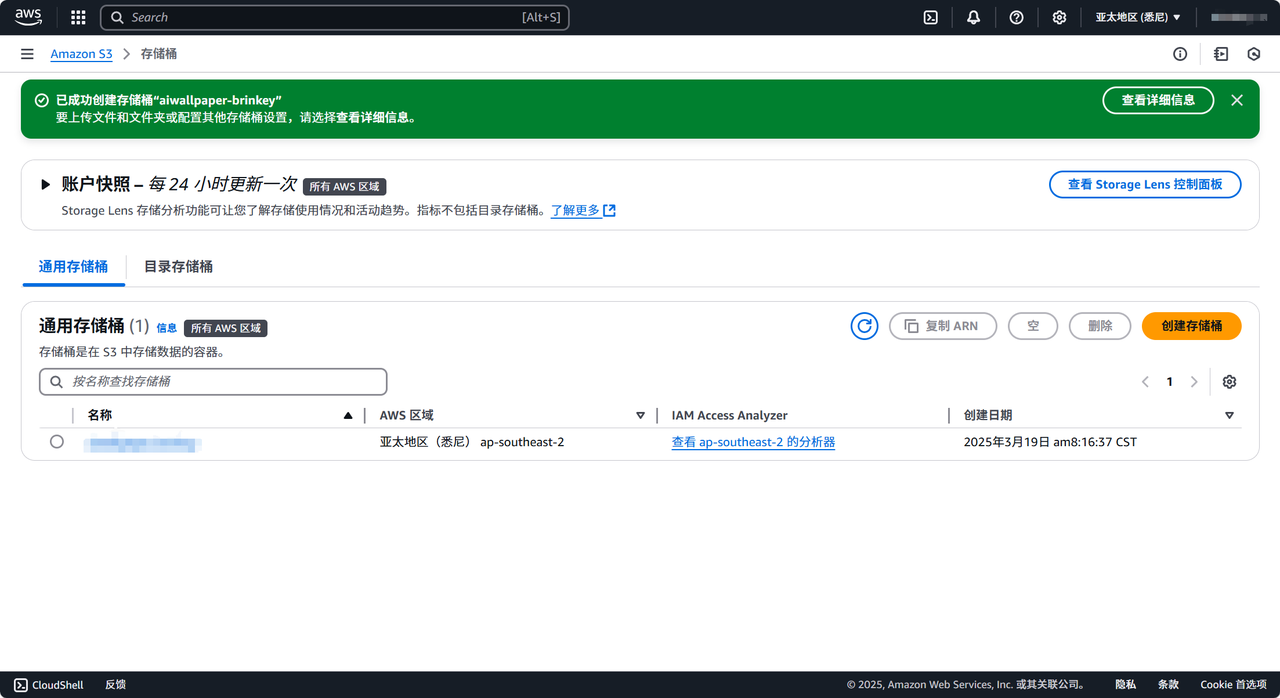Open the AWS home logo

[x=28, y=17]
